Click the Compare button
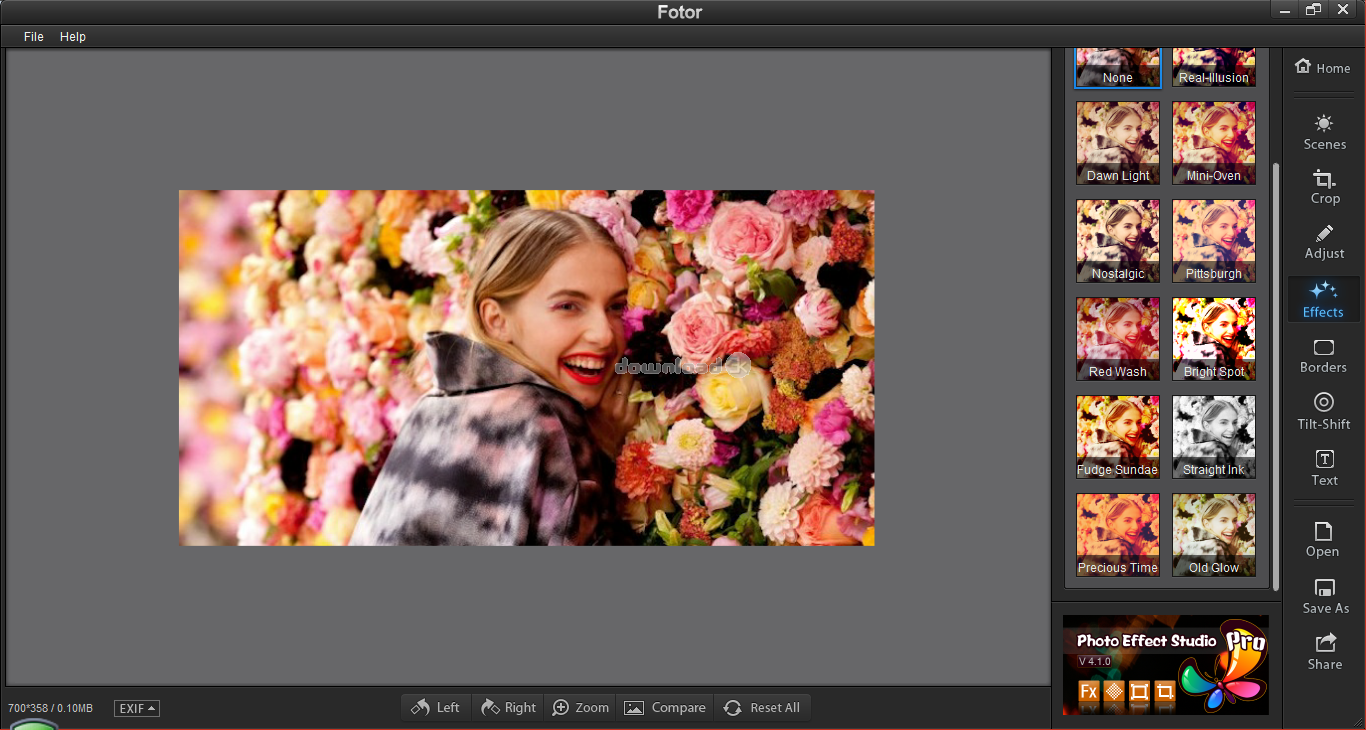 (x=665, y=707)
